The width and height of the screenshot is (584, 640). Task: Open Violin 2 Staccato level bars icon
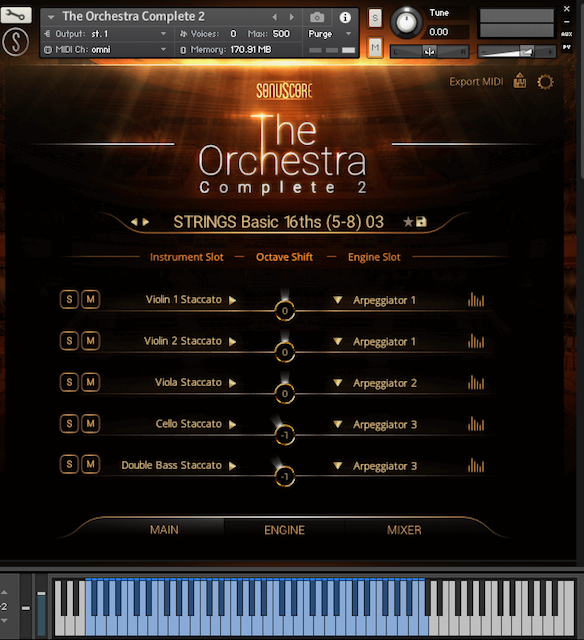tap(476, 341)
